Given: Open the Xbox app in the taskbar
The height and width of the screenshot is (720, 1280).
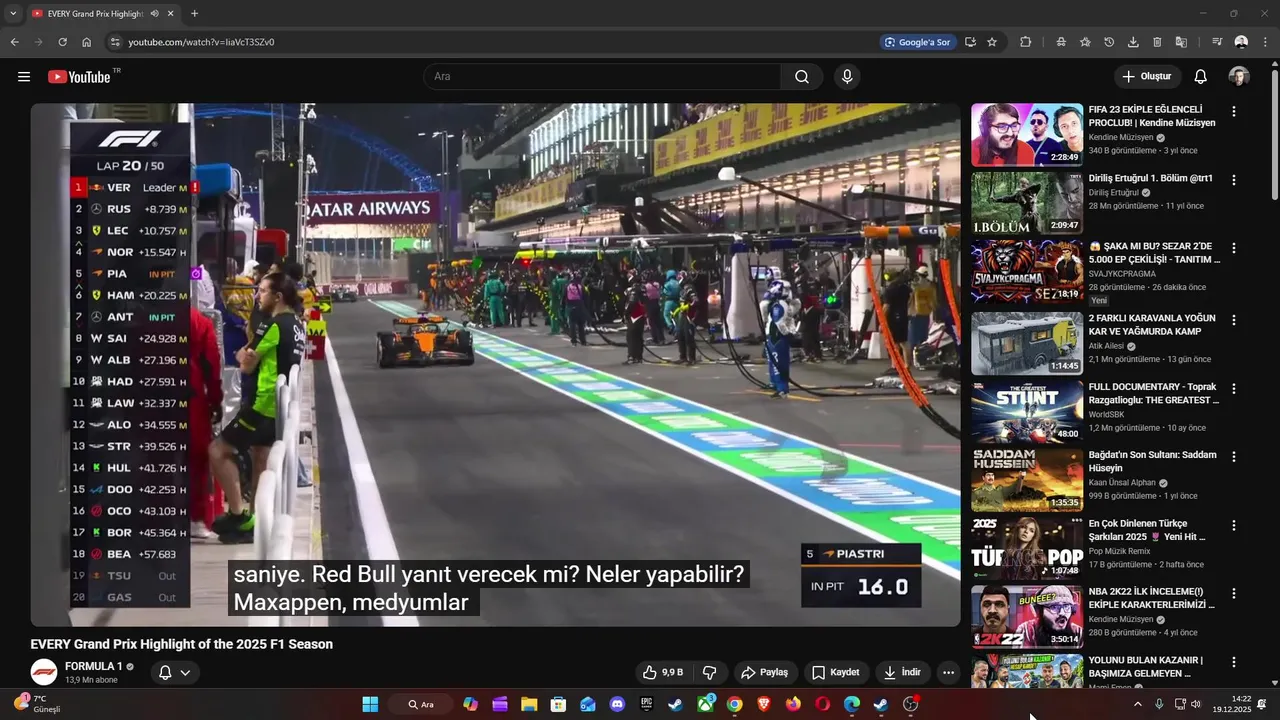Looking at the screenshot, I should 705,704.
